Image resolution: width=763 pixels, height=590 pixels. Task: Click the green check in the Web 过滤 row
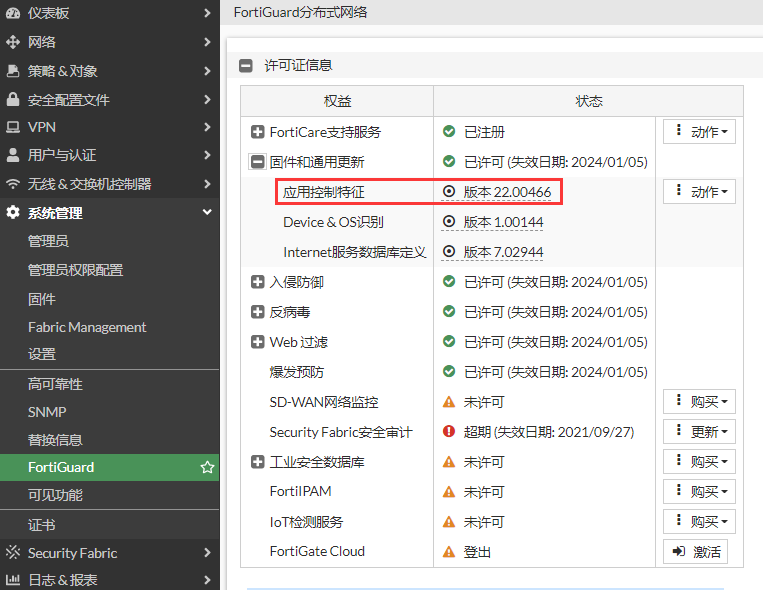pos(449,342)
